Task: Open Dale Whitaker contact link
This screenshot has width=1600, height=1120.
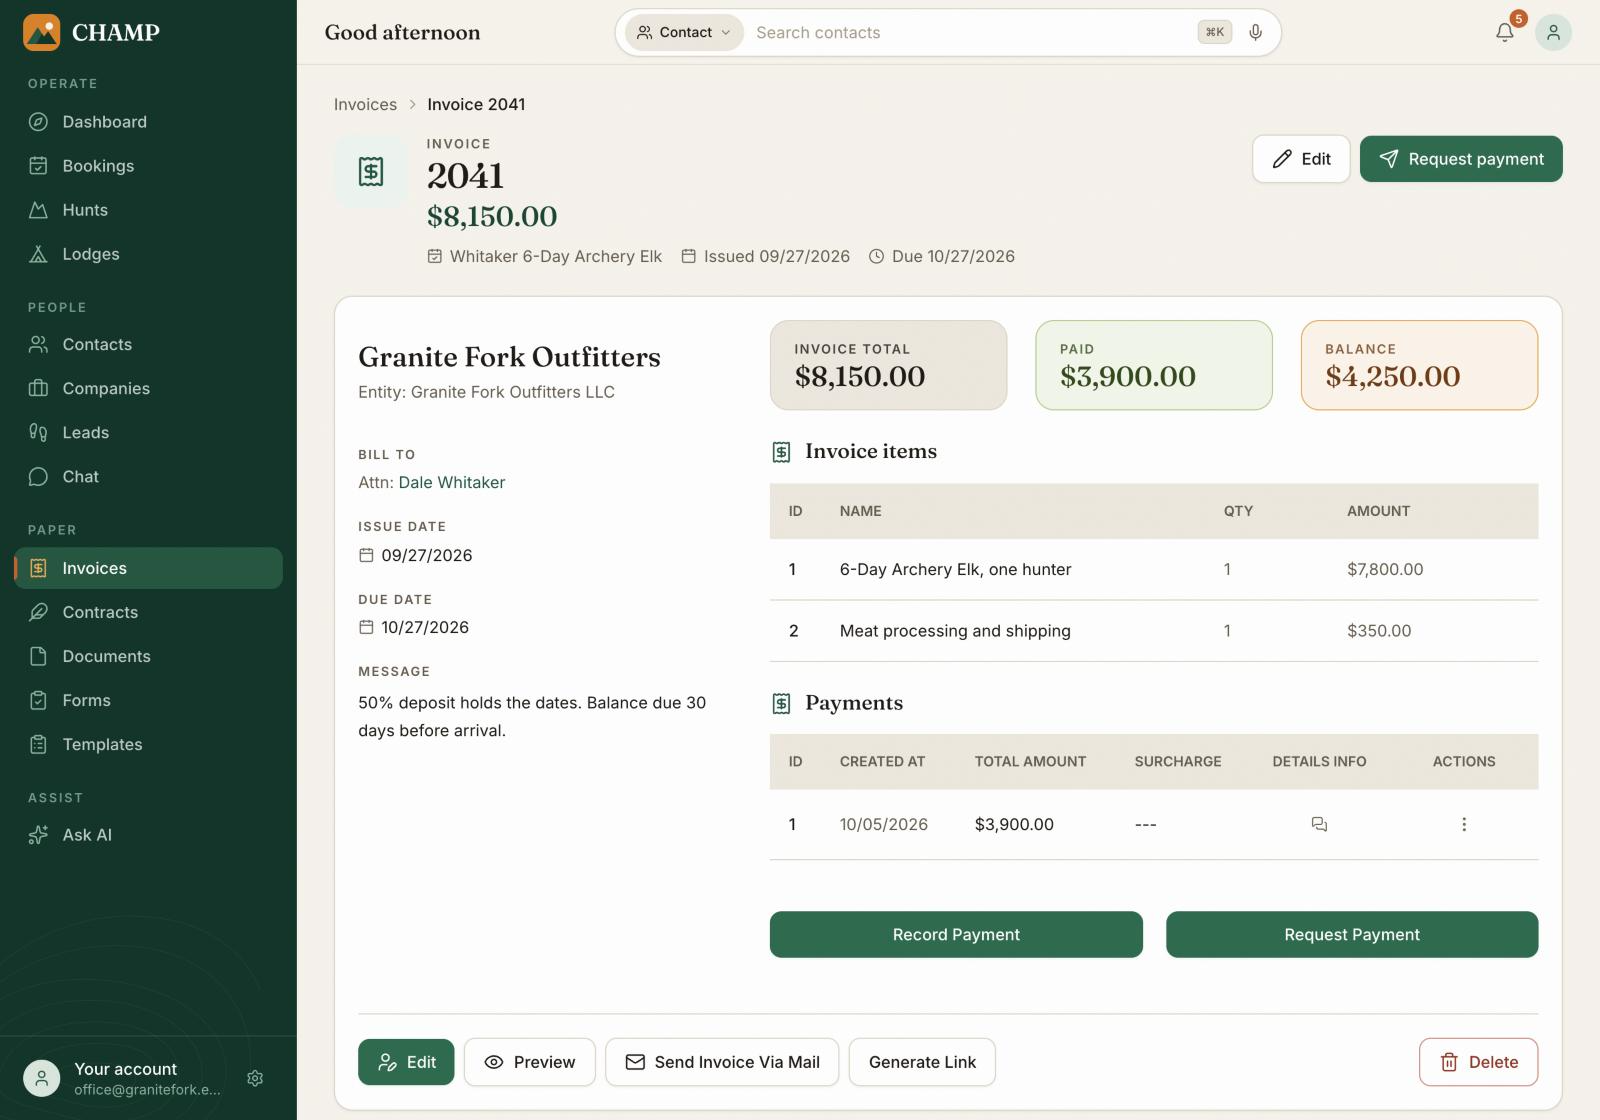Action: click(452, 482)
